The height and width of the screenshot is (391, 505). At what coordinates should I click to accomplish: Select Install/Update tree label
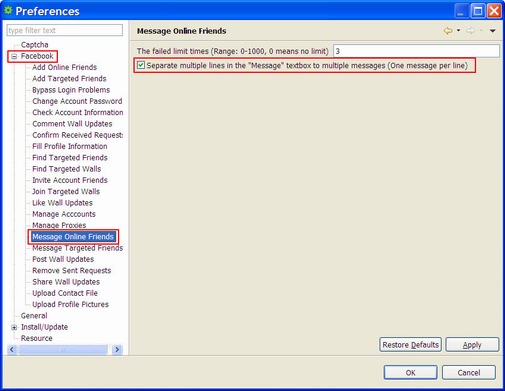[x=44, y=327]
